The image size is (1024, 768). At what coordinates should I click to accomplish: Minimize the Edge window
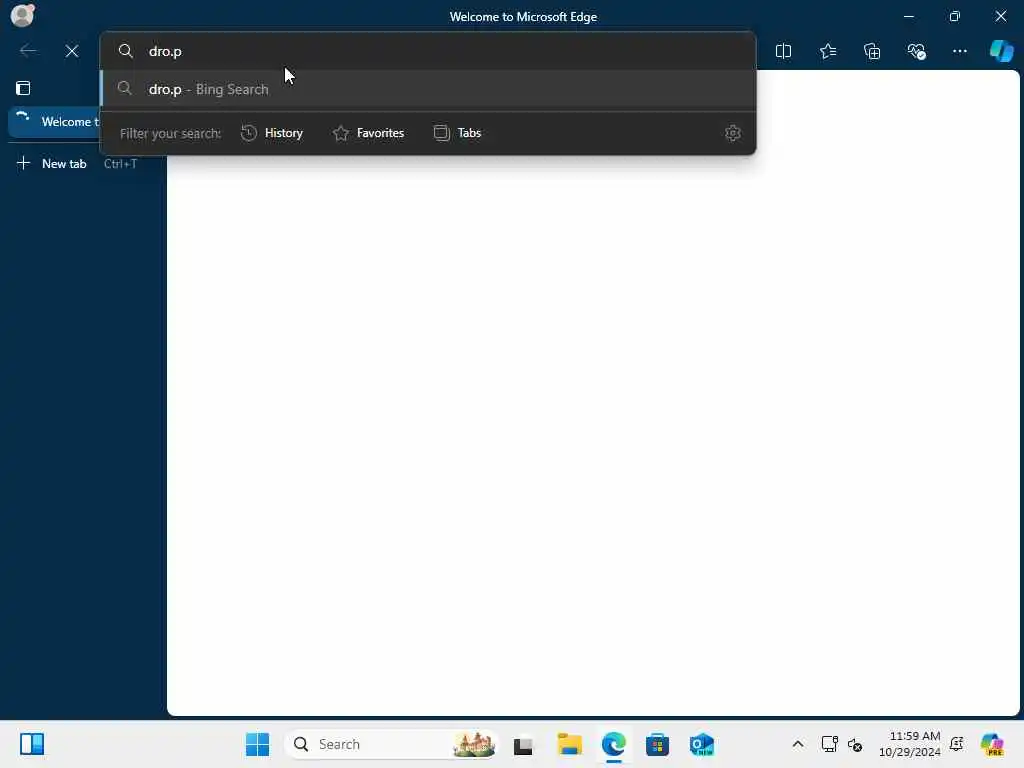(x=908, y=16)
